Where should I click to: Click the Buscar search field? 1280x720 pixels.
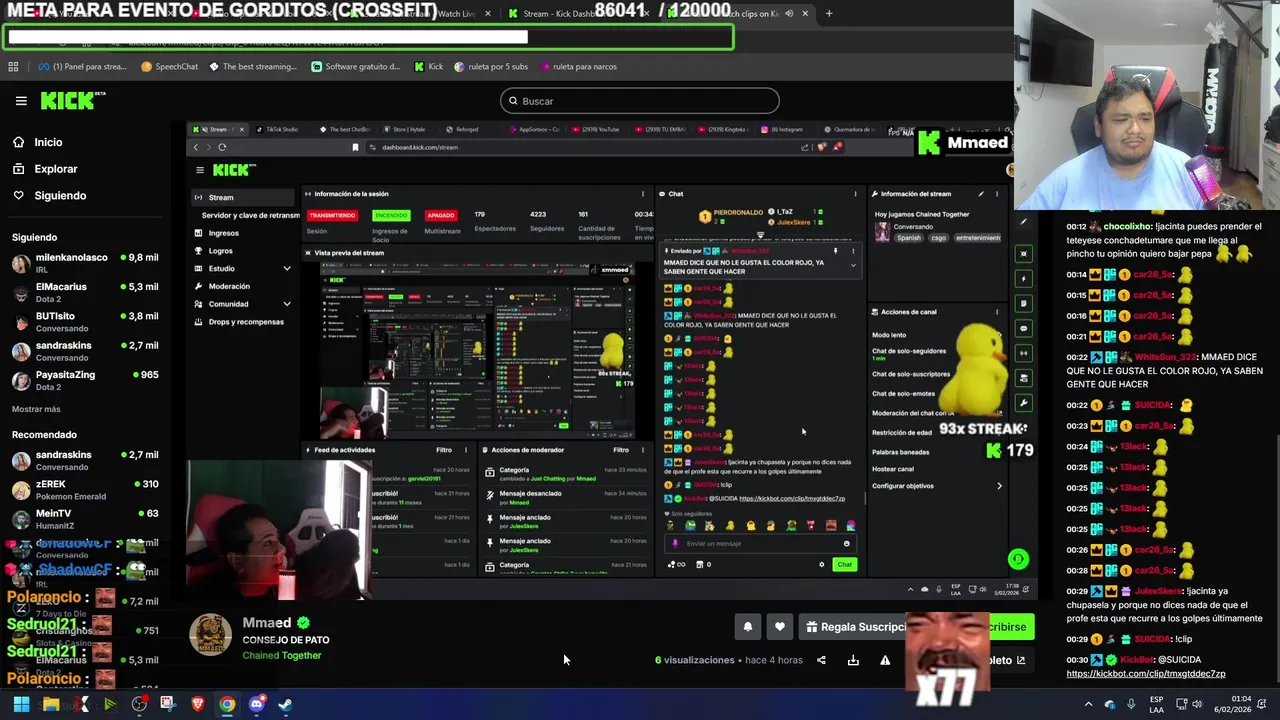pyautogui.click(x=640, y=101)
